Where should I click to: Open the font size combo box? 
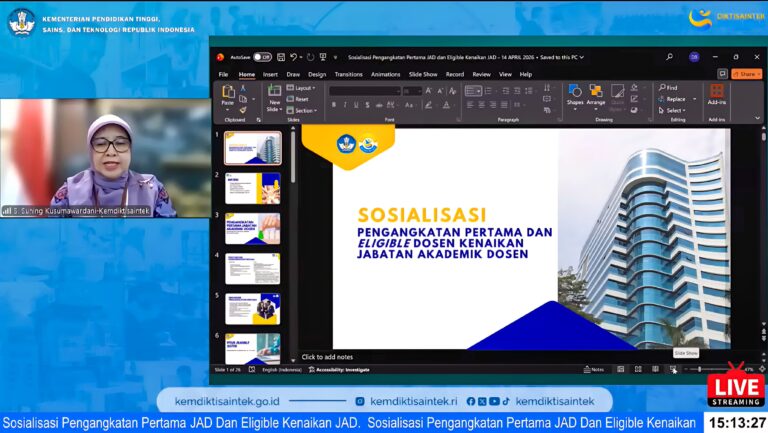412,91
